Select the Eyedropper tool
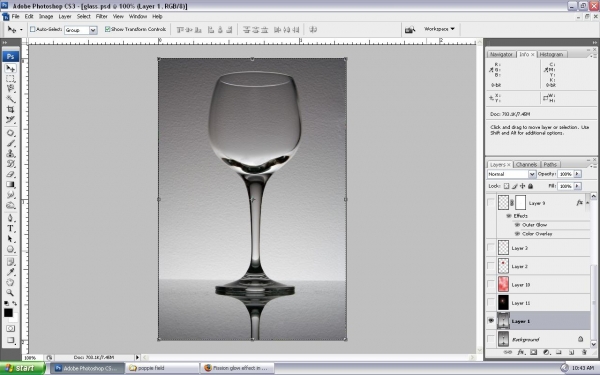 [x=10, y=272]
